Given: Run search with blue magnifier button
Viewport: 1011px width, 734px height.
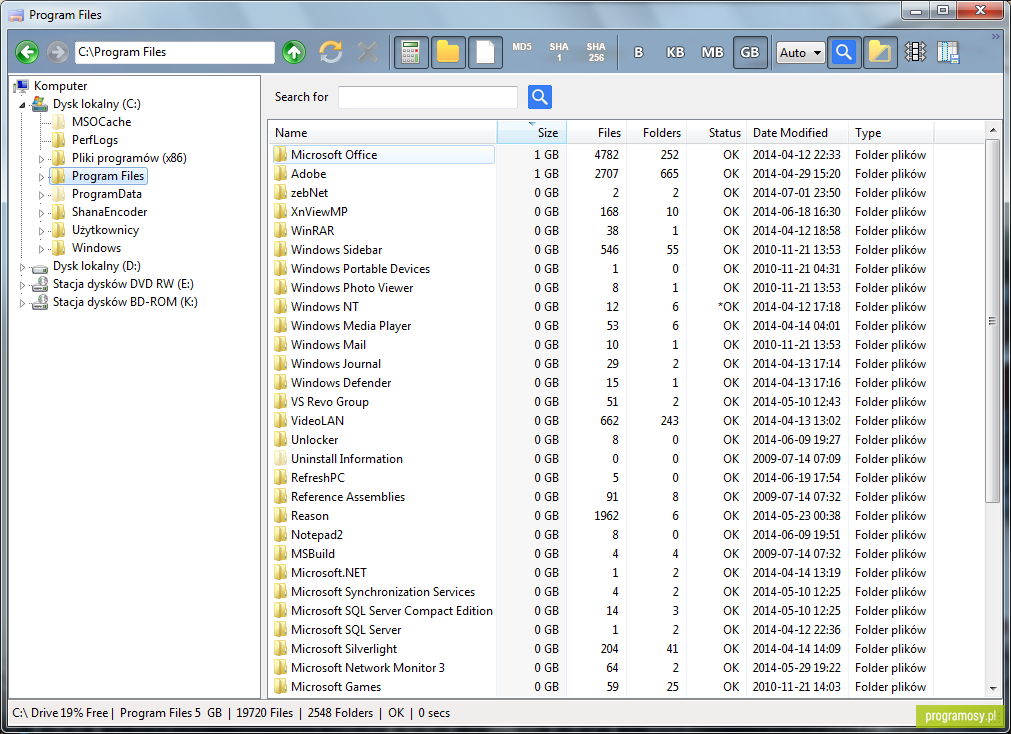Looking at the screenshot, I should point(540,97).
